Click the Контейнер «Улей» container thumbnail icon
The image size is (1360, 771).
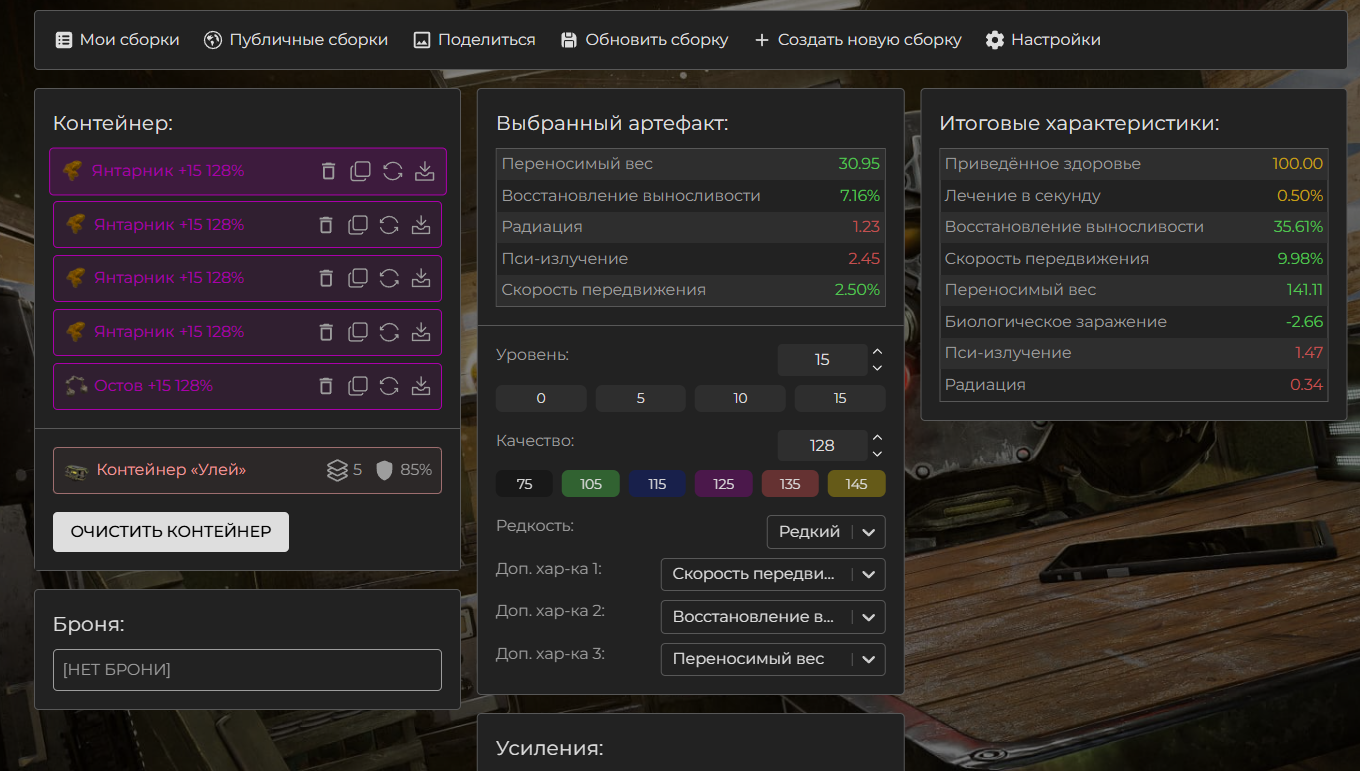77,470
